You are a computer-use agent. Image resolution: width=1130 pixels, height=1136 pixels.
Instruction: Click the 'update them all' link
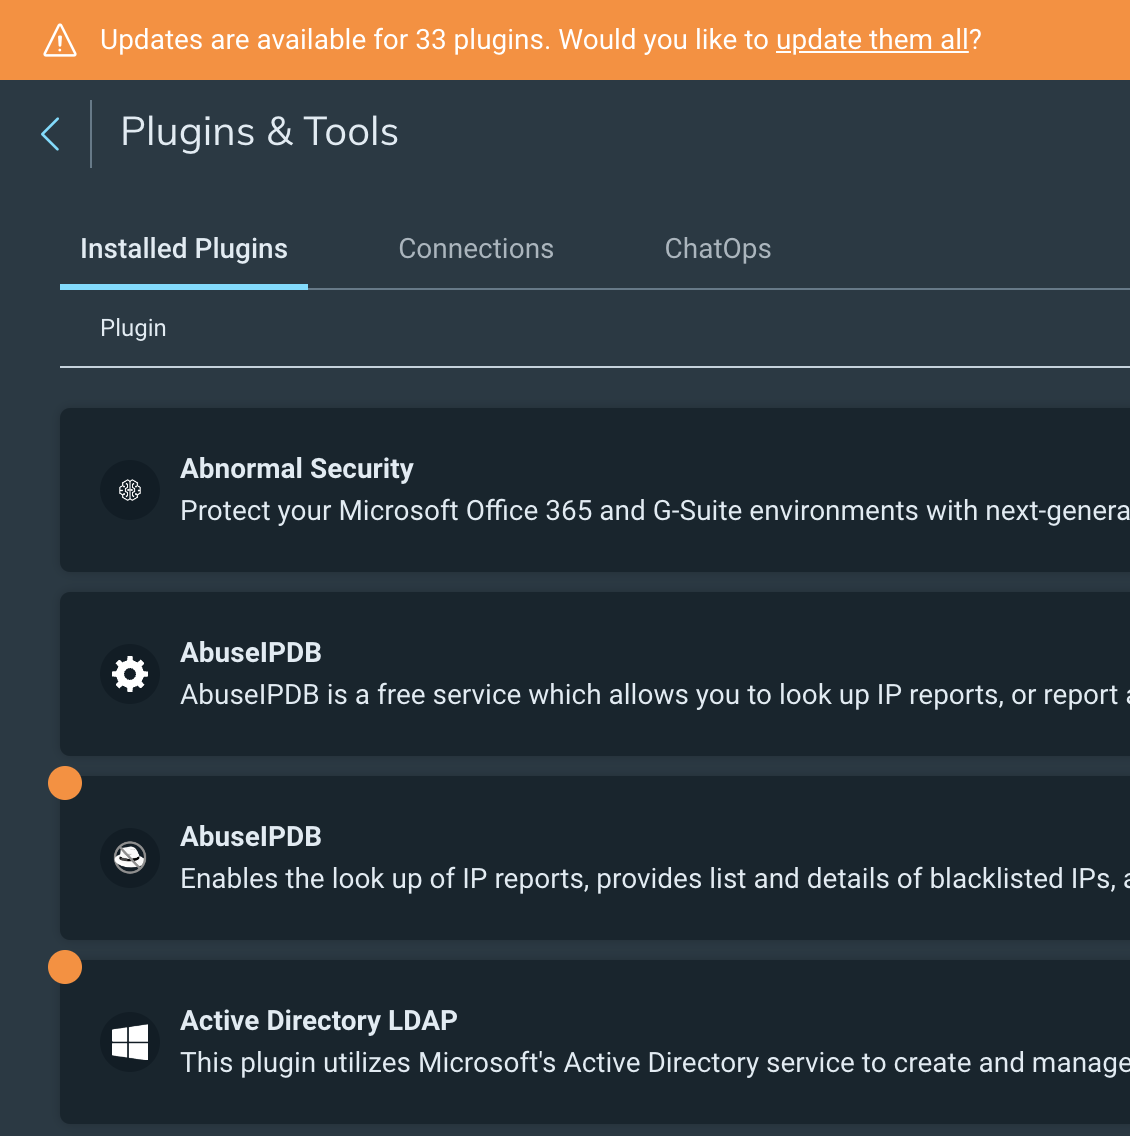click(x=872, y=40)
